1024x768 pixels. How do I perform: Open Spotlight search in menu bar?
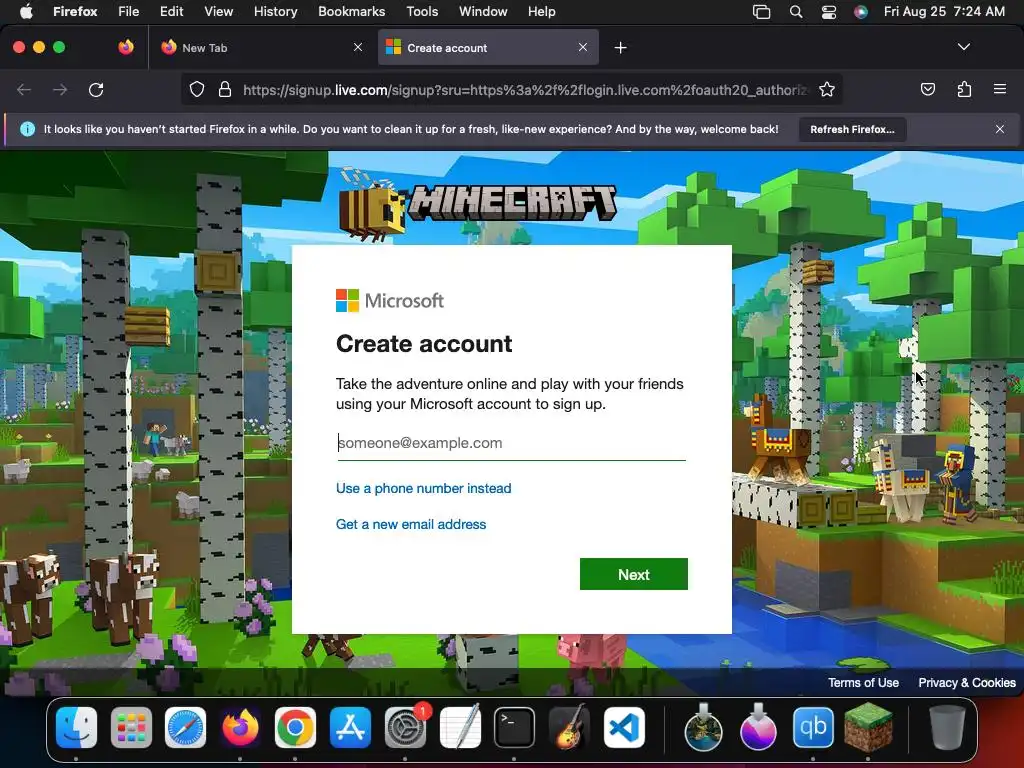tap(795, 12)
